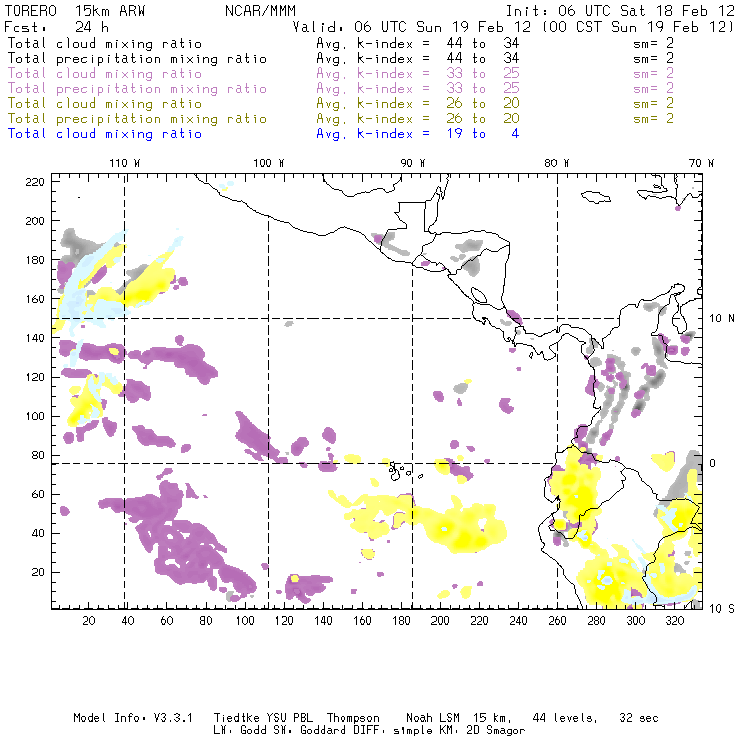Click the "Fcst: 24 h" forecast label
This screenshot has height=740, width=740.
pos(56,27)
